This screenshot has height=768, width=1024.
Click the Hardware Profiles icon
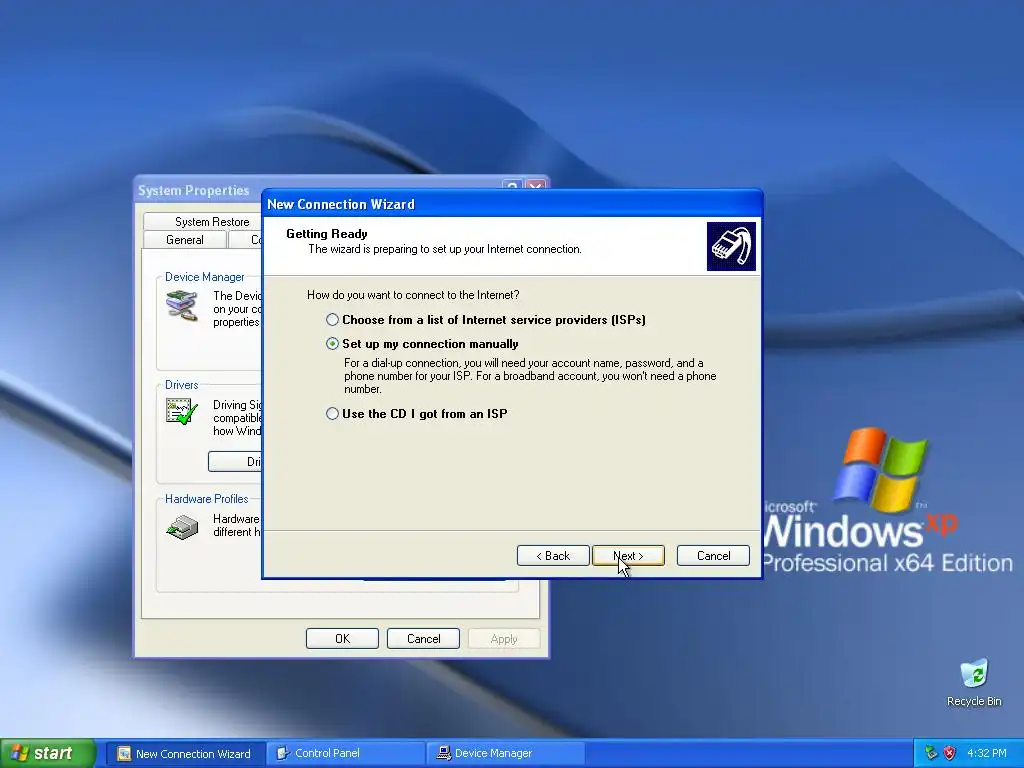[182, 526]
